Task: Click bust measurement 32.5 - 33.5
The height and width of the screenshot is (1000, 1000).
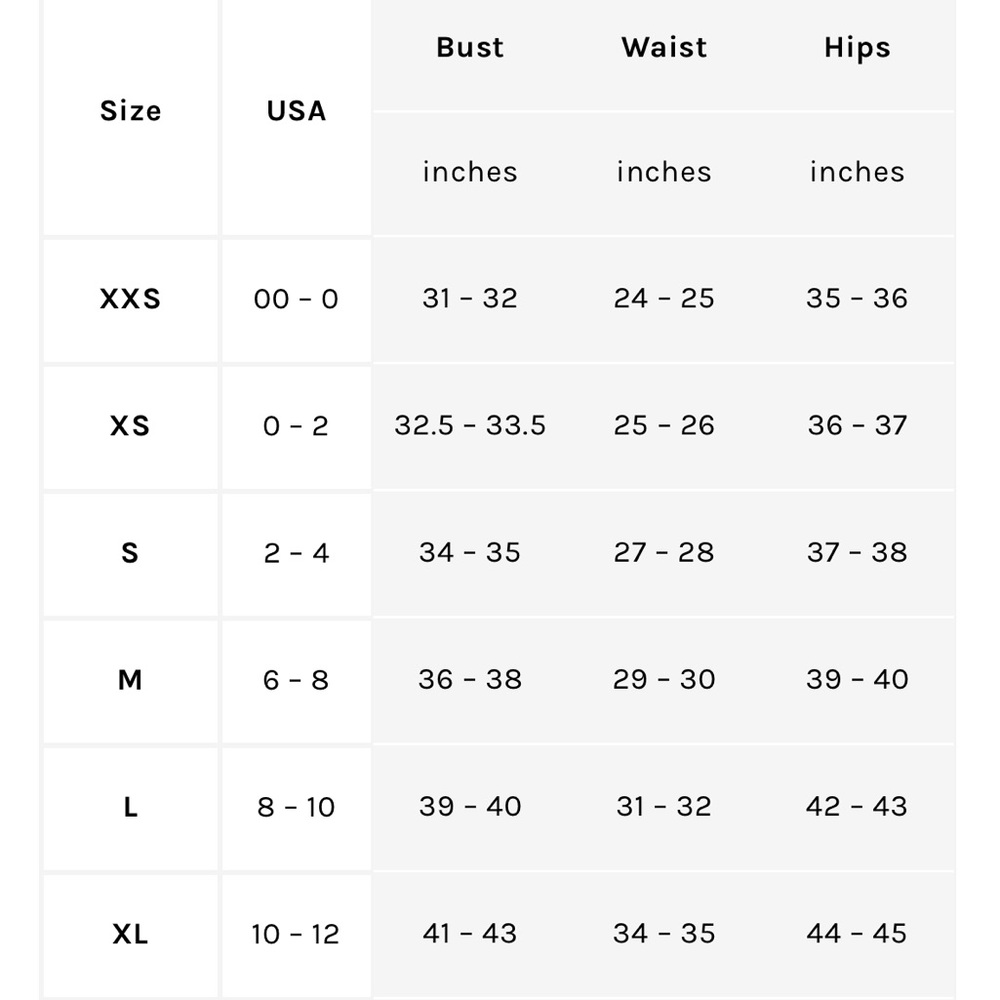Action: click(x=470, y=425)
